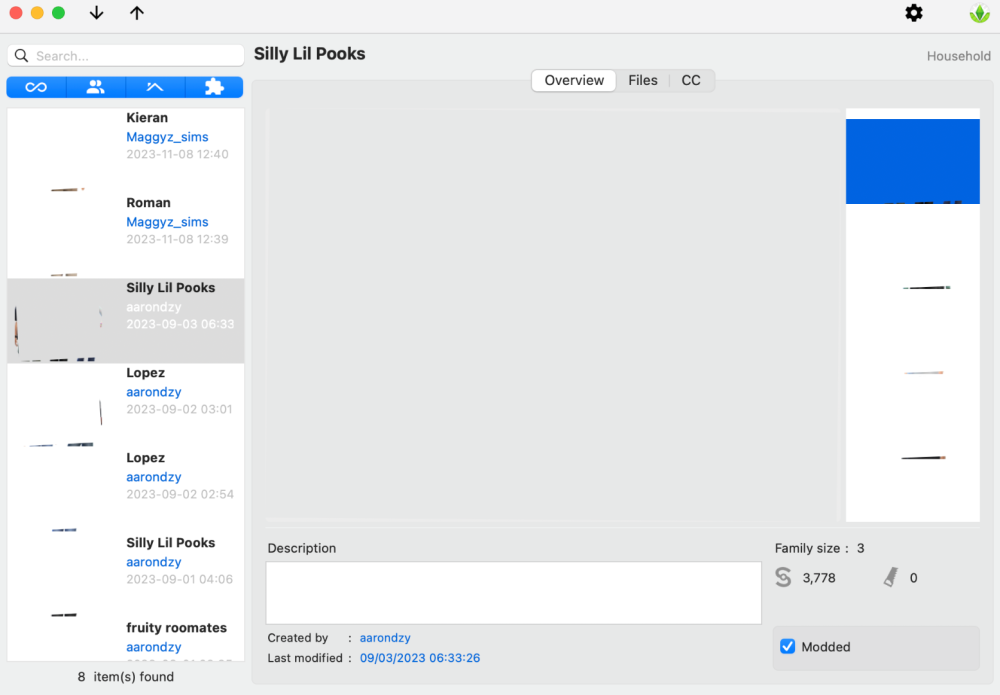The height and width of the screenshot is (695, 1000).
Task: Click the magnifying glass search icon
Action: pyautogui.click(x=22, y=56)
